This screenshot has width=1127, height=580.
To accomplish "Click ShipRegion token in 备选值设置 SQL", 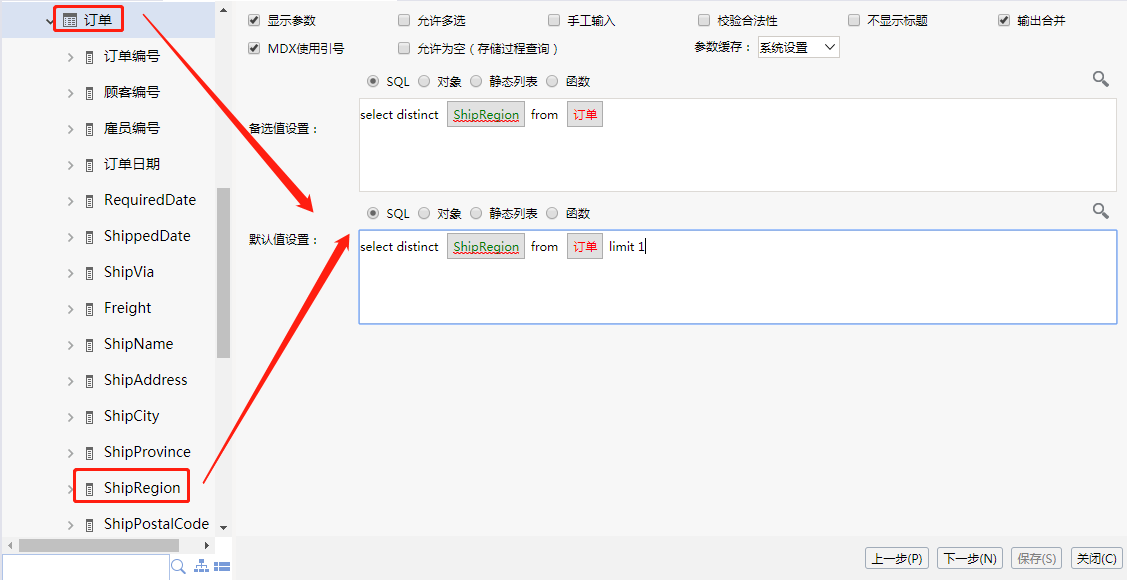I will point(486,114).
